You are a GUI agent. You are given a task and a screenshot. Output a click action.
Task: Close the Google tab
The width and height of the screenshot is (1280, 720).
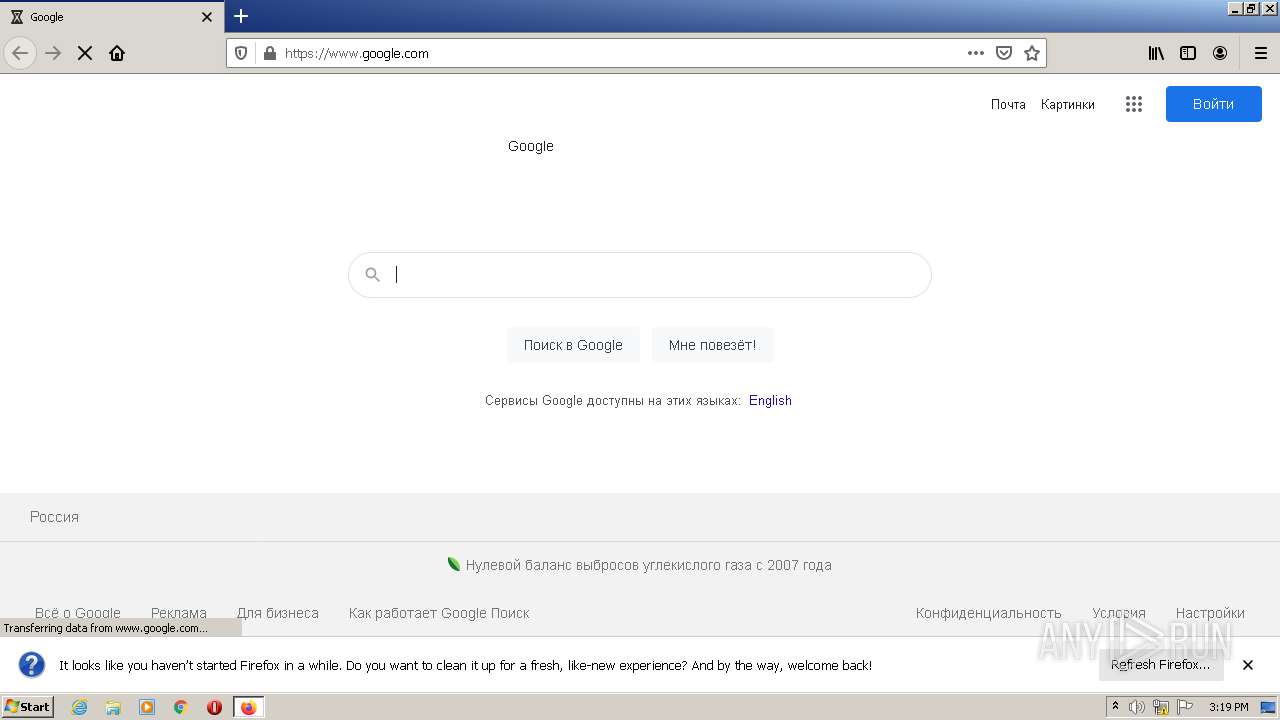click(207, 17)
